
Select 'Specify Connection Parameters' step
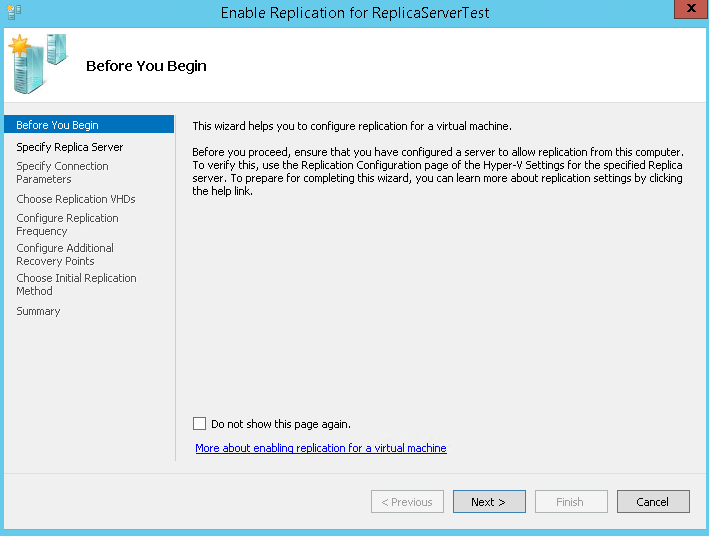tap(62, 172)
